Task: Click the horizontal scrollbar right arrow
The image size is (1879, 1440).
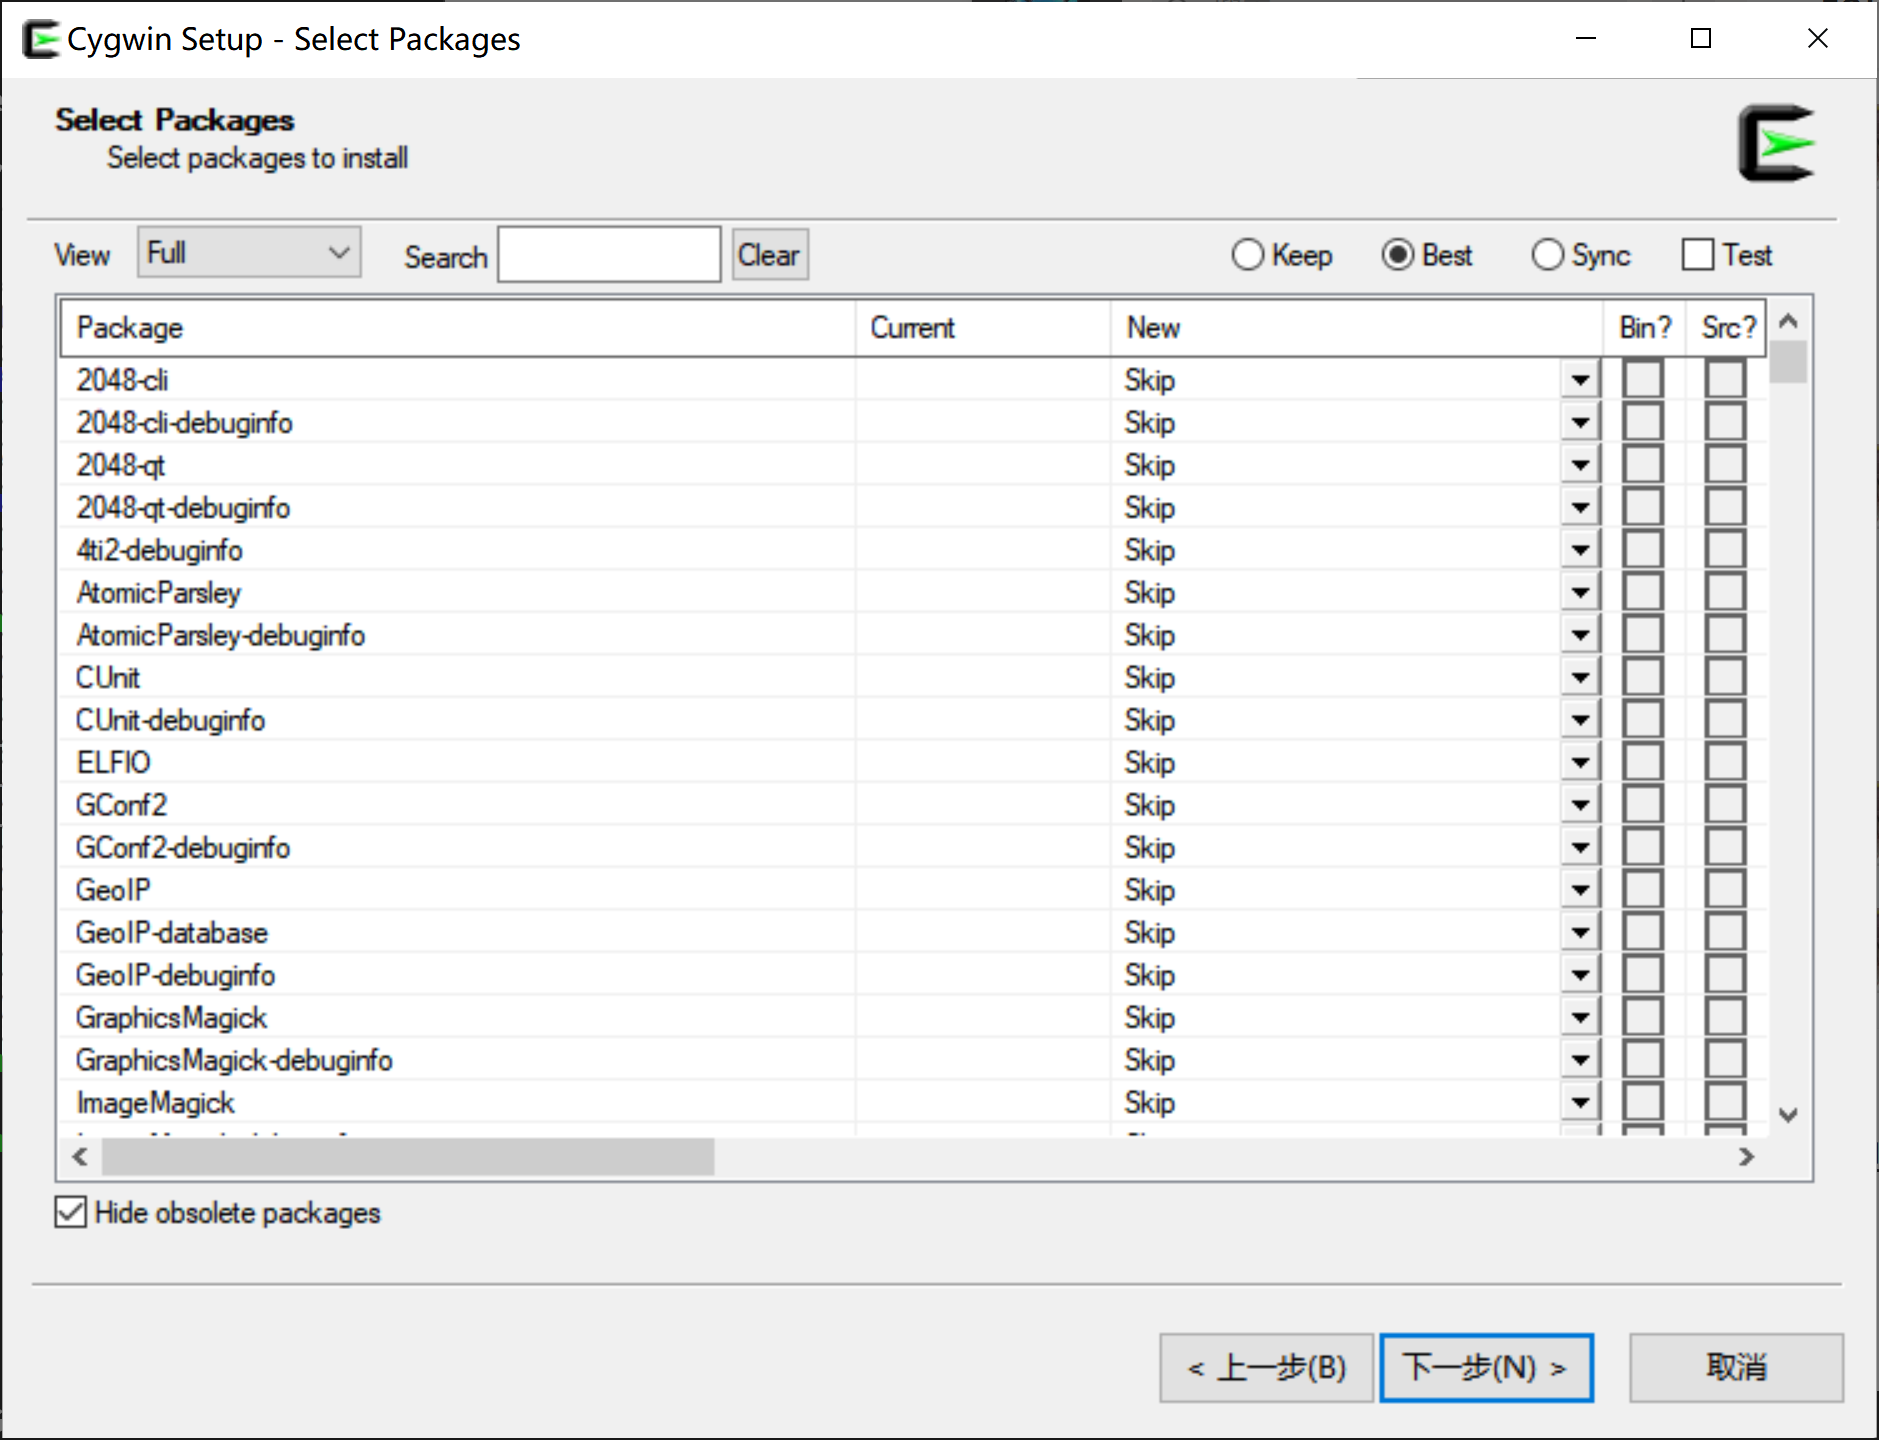Action: (x=1746, y=1157)
